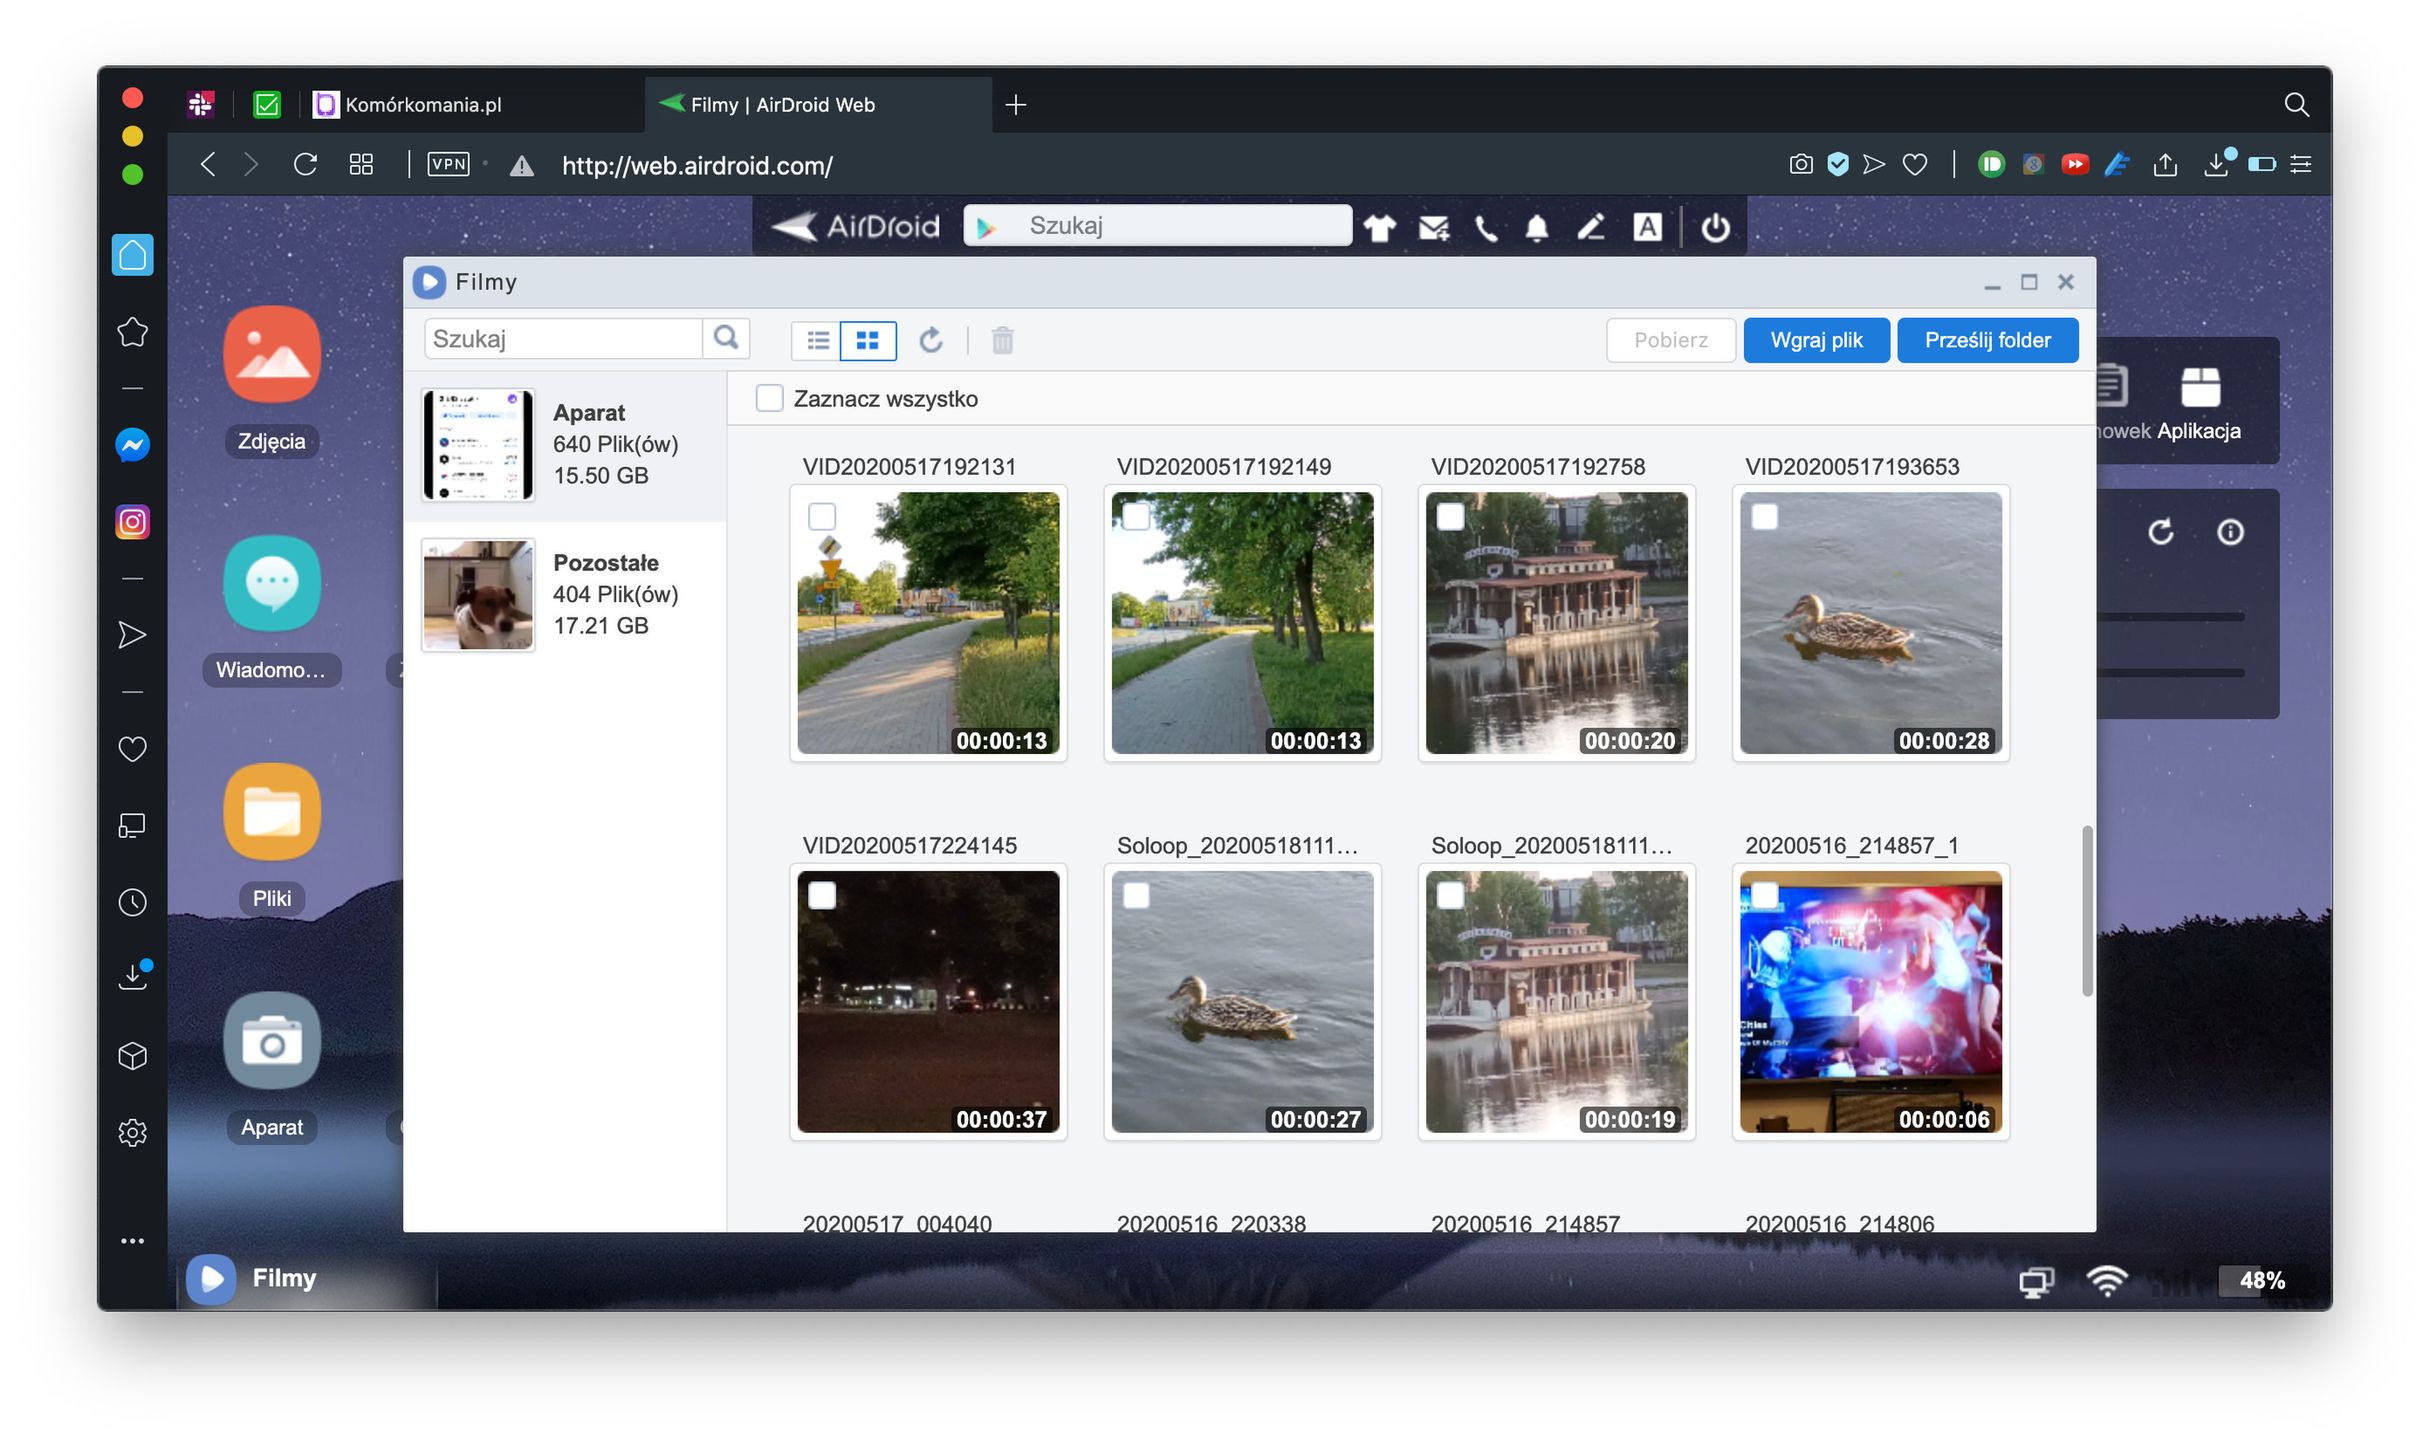Open the Pozostałe folder with 404 files
The height and width of the screenshot is (1440, 2430).
click(x=565, y=595)
